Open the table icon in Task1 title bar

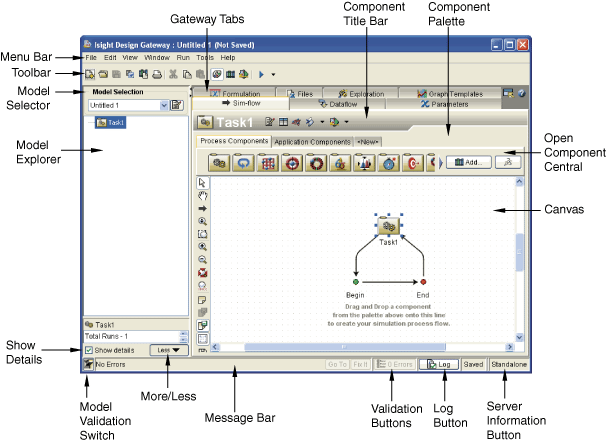(284, 122)
